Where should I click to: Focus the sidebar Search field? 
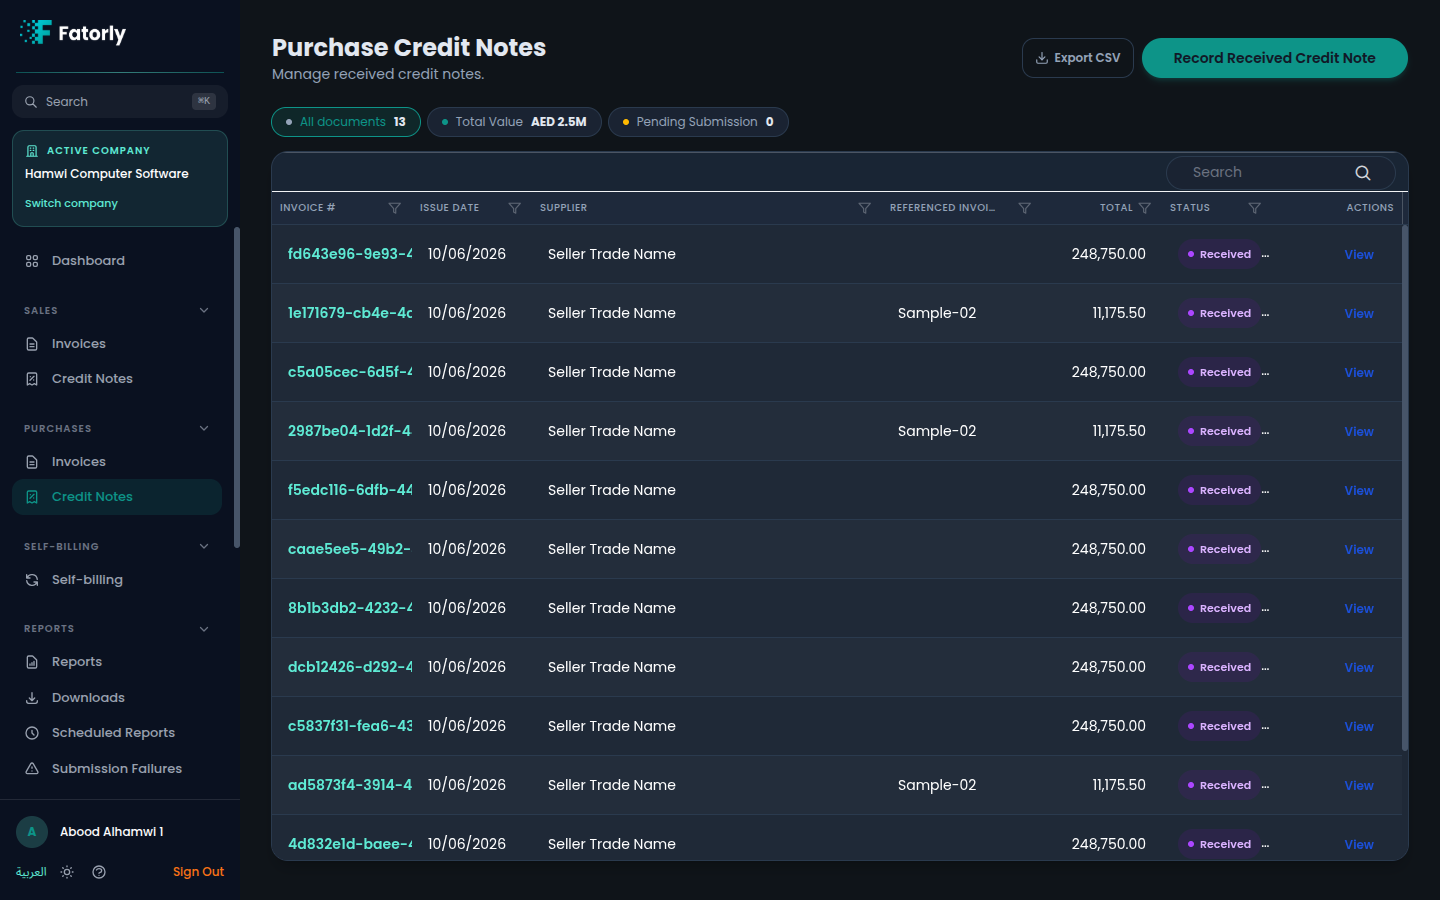(120, 102)
